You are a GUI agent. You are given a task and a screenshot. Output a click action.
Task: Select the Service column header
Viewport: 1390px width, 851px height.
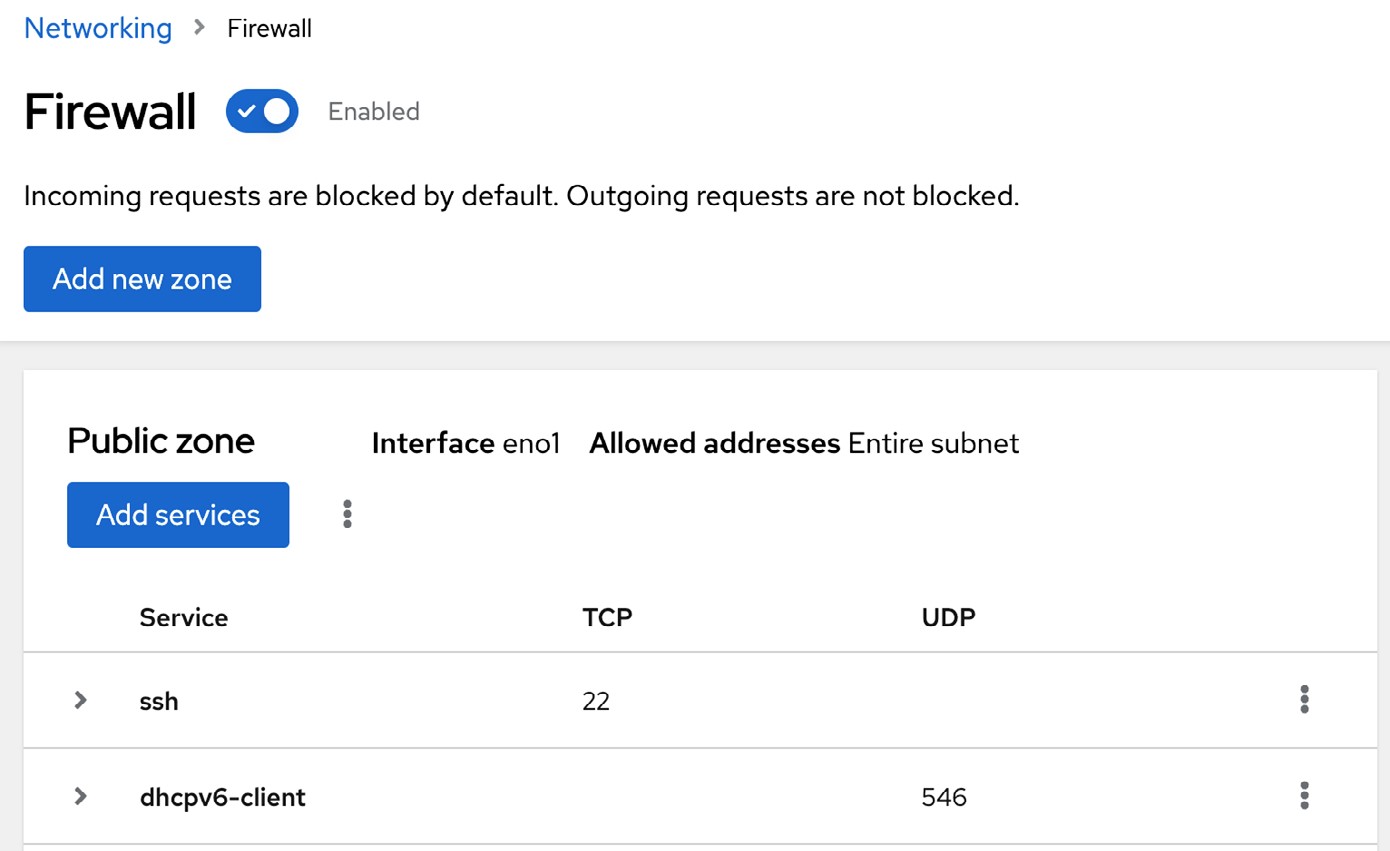click(183, 617)
